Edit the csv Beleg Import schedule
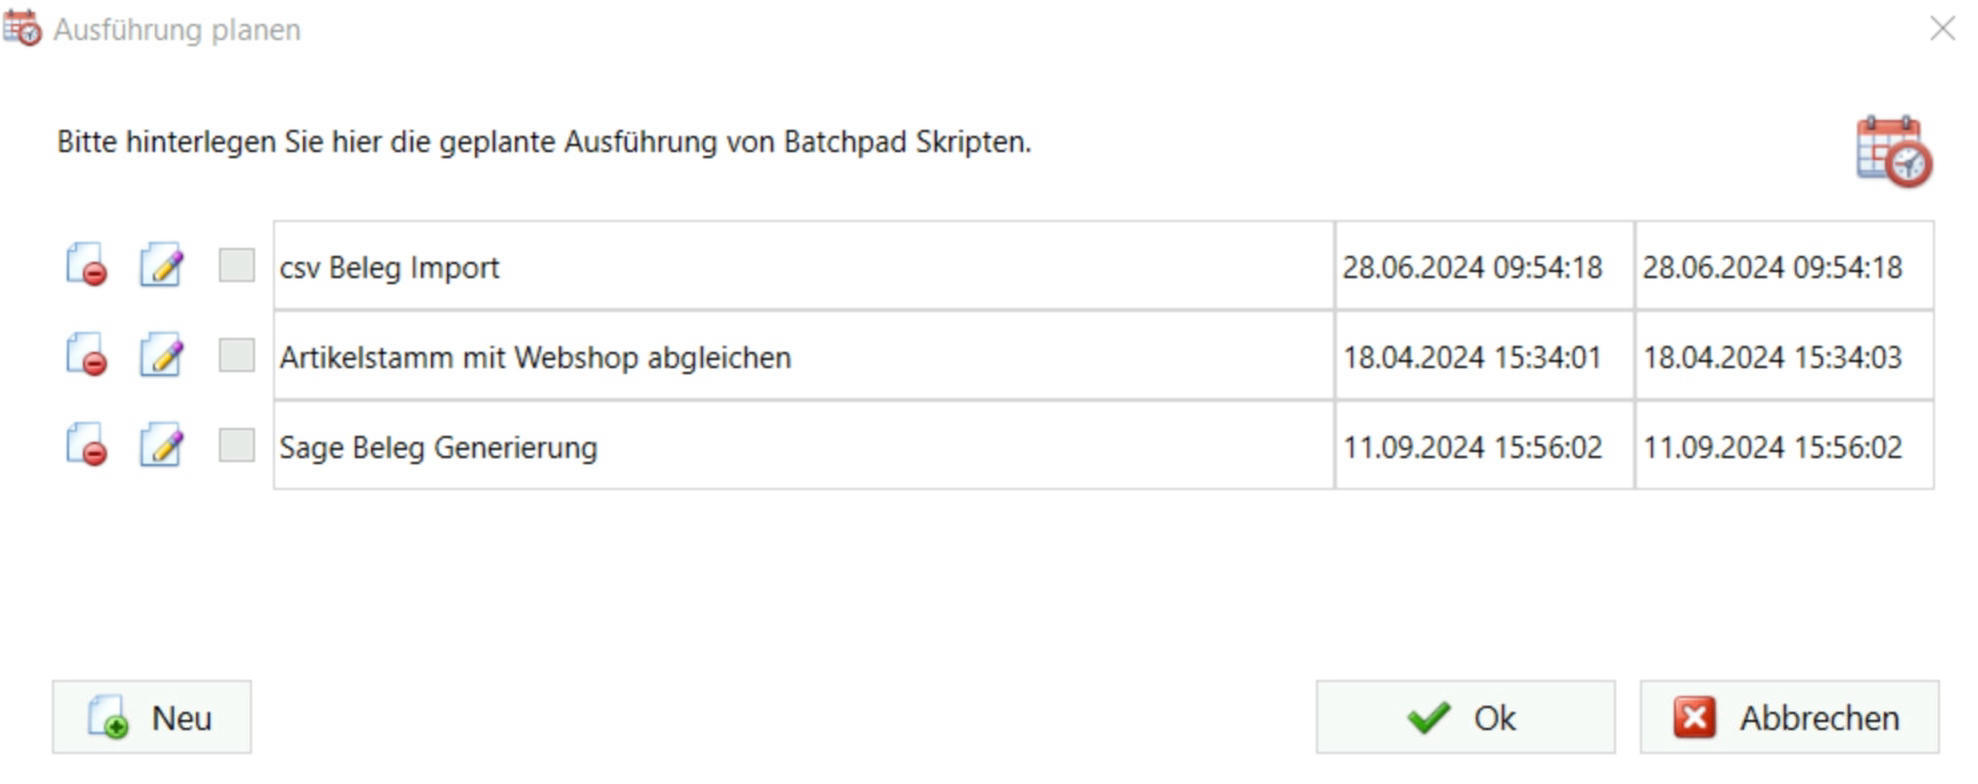The height and width of the screenshot is (784, 1978). [161, 266]
